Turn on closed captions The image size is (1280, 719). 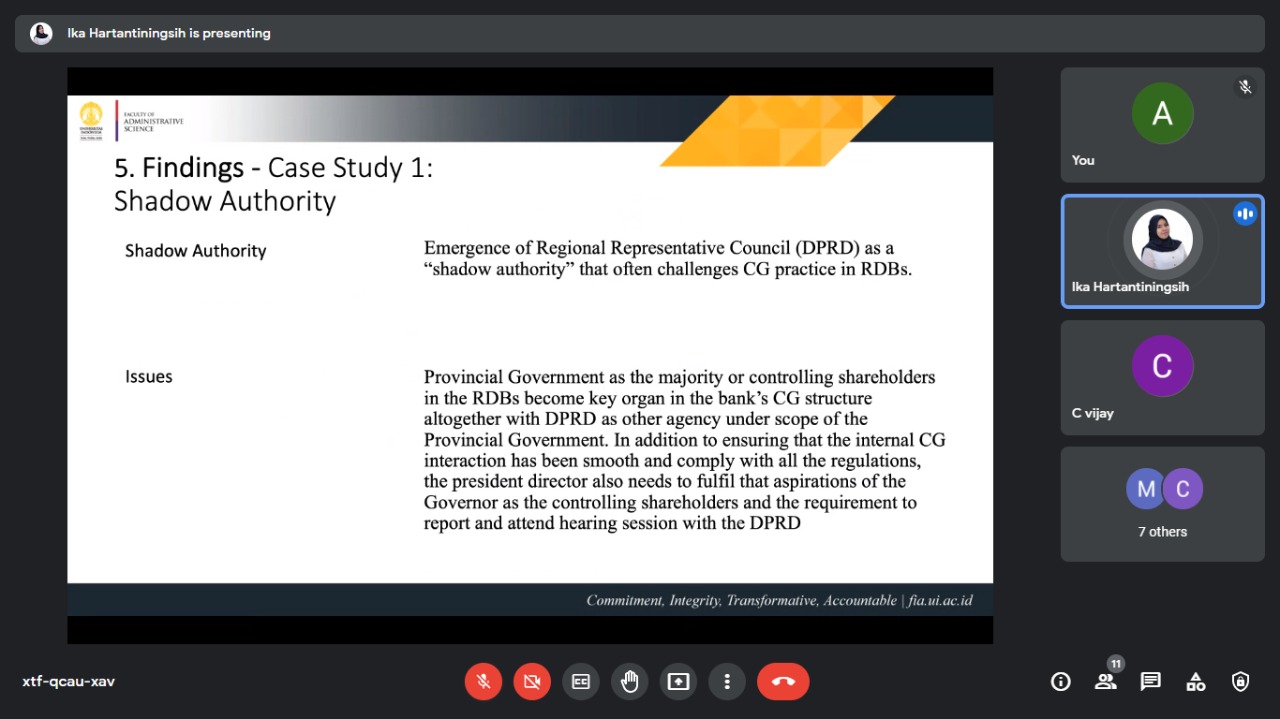[x=581, y=682]
